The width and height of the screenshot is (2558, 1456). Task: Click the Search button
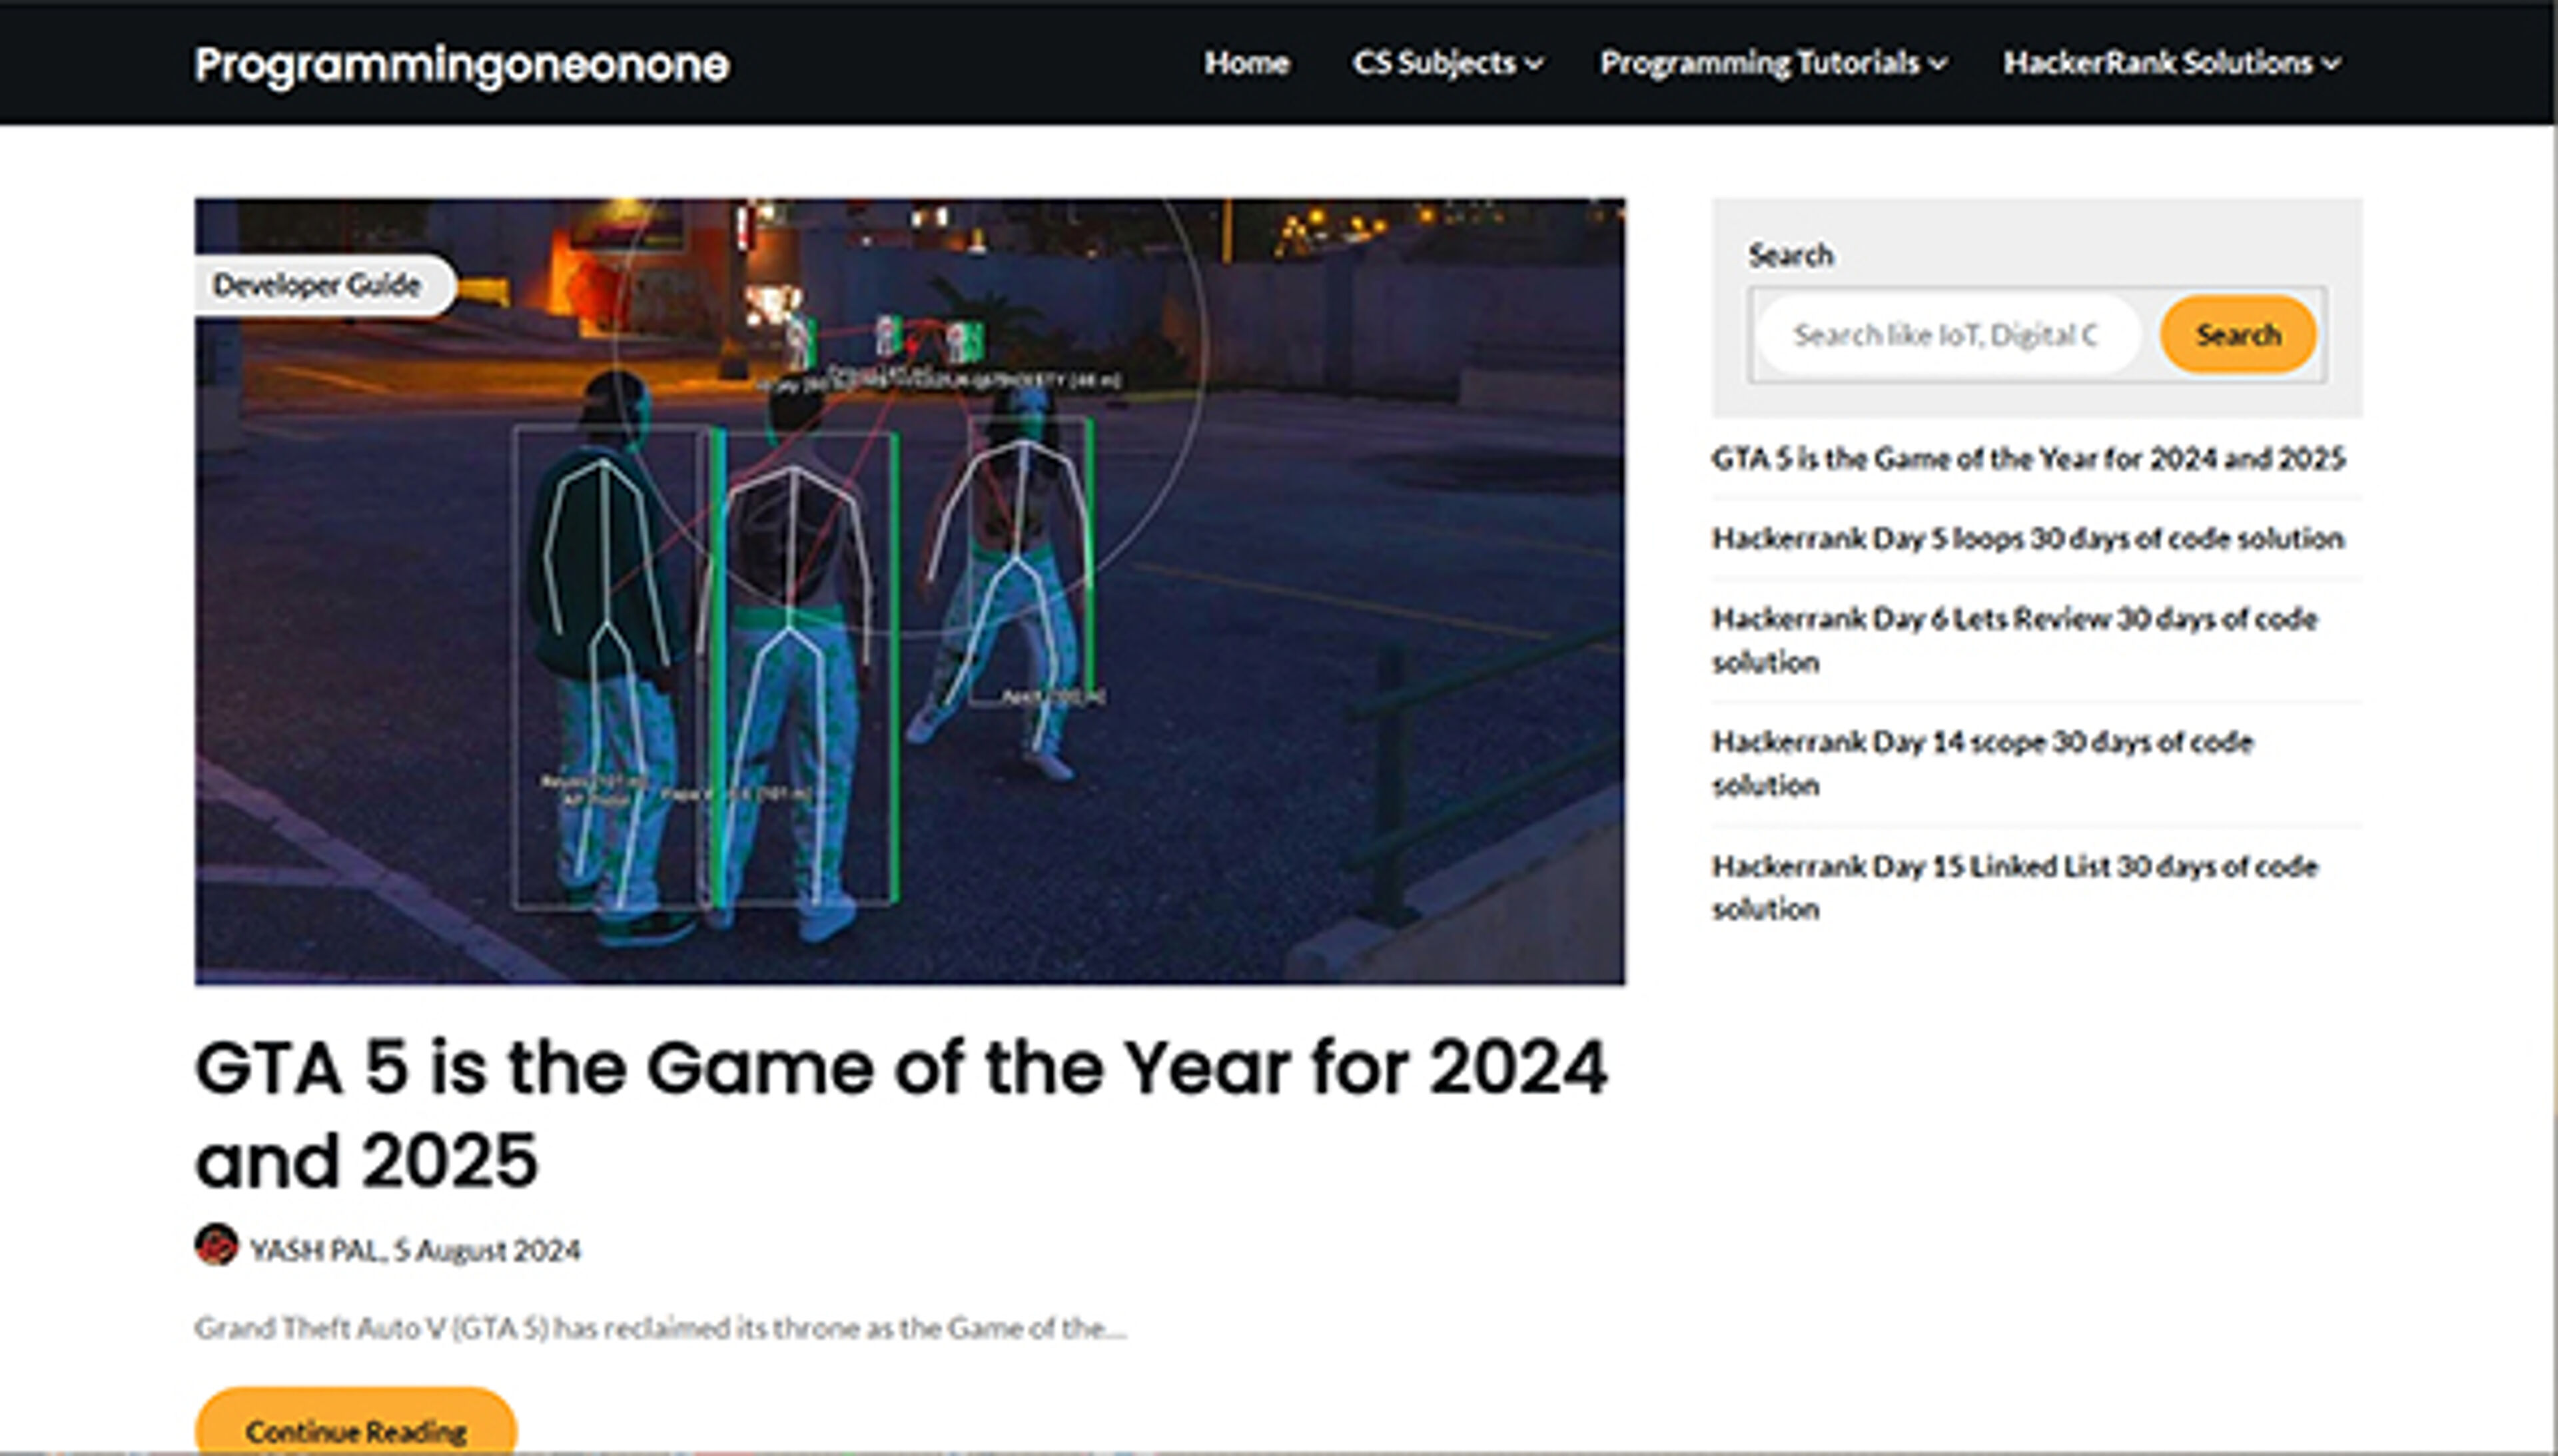pos(2237,335)
